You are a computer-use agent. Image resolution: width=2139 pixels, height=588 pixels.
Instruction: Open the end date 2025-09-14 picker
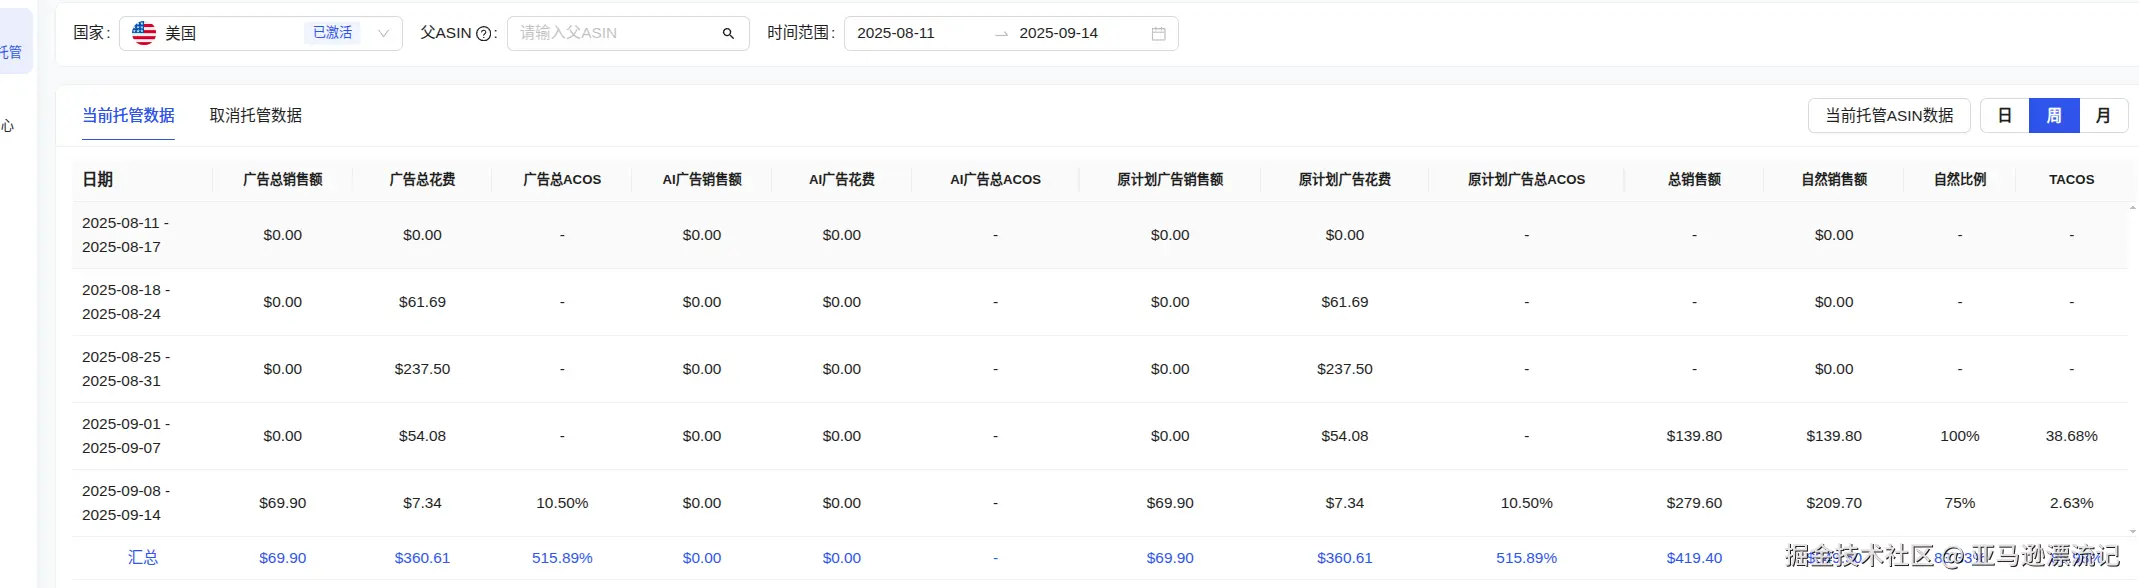coord(1058,33)
